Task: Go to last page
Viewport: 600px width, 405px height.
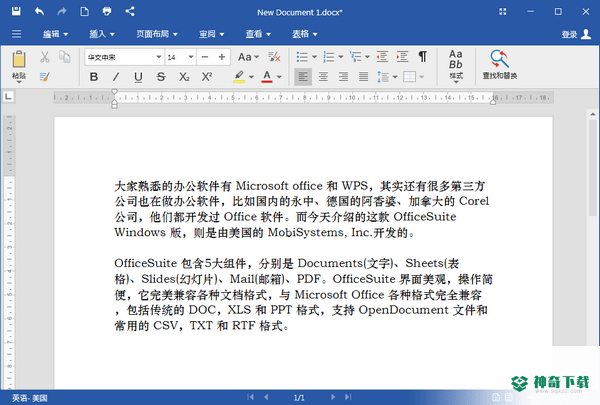Action: (x=348, y=397)
